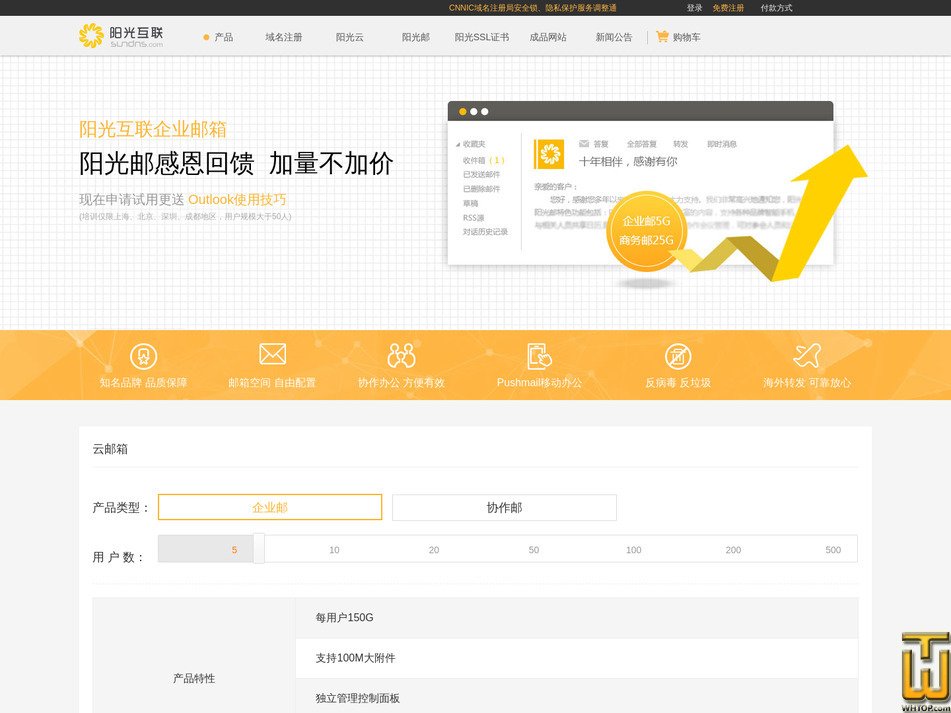The width and height of the screenshot is (951, 713).
Task: Open the 阳光云 menu
Action: click(350, 37)
